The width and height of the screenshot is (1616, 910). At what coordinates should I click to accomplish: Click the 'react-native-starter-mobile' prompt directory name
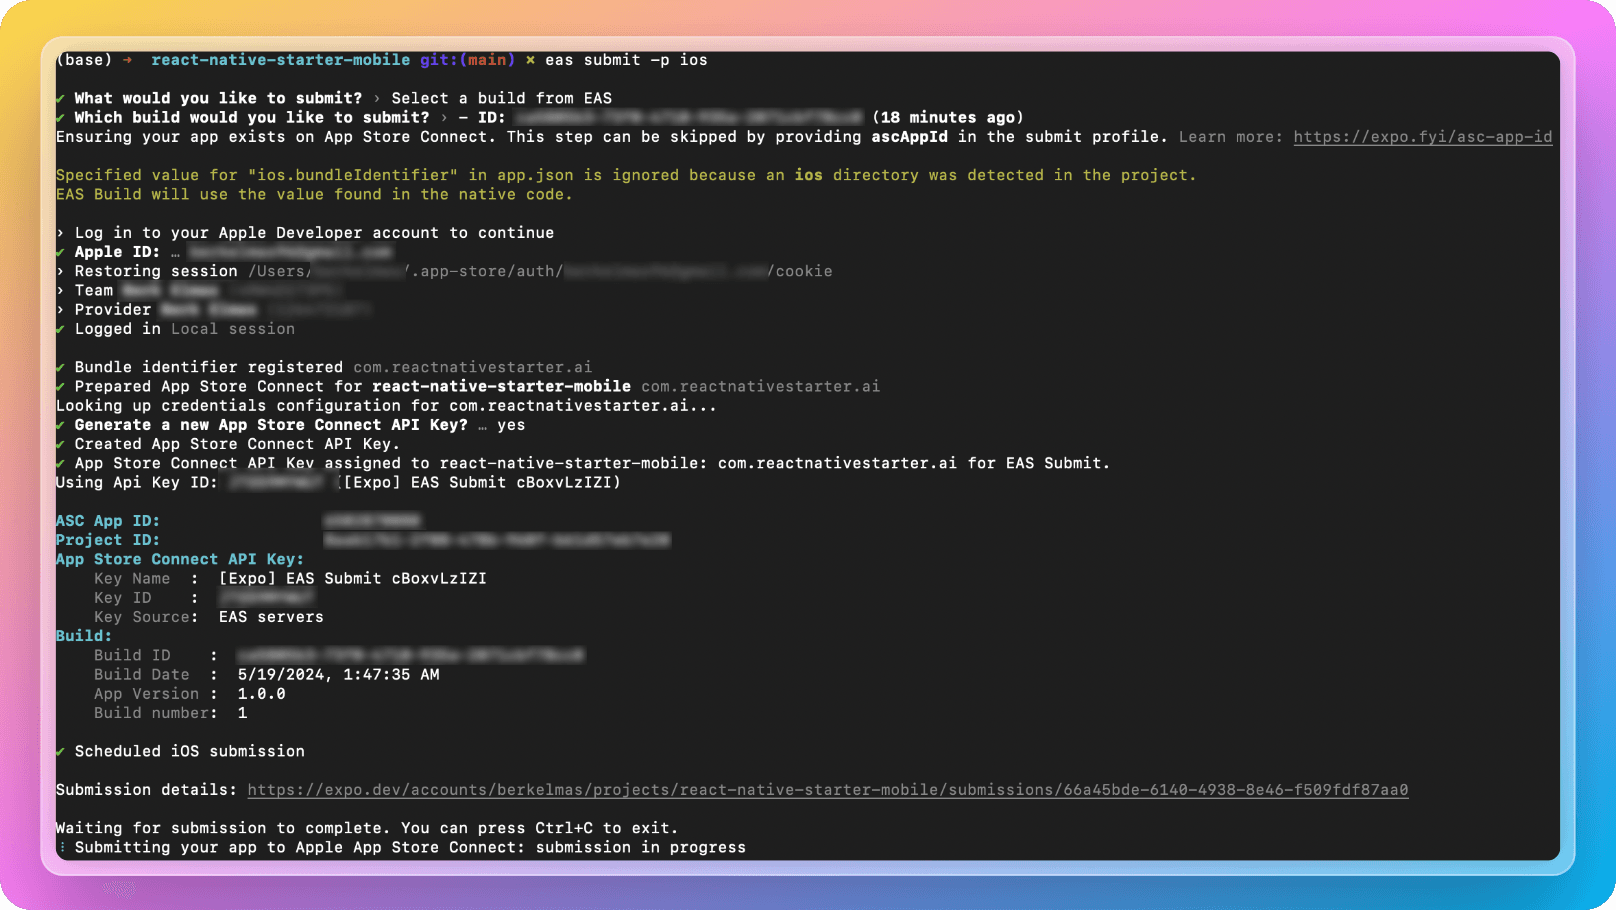pos(280,60)
